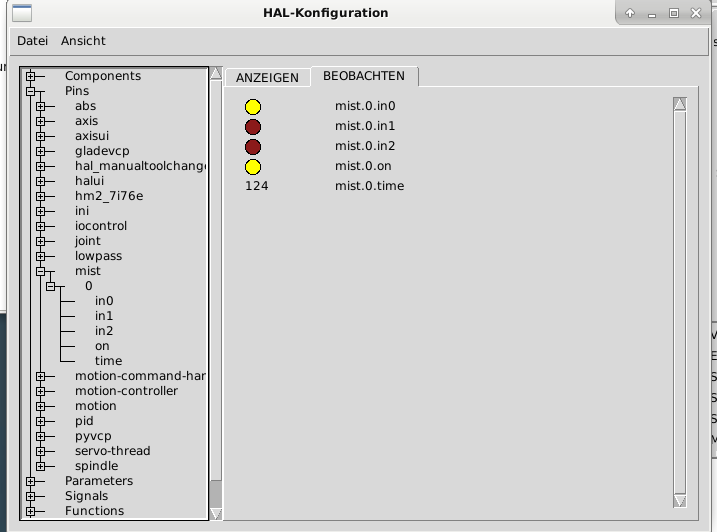Expand the abs pins node
The width and height of the screenshot is (717, 532).
[40, 106]
